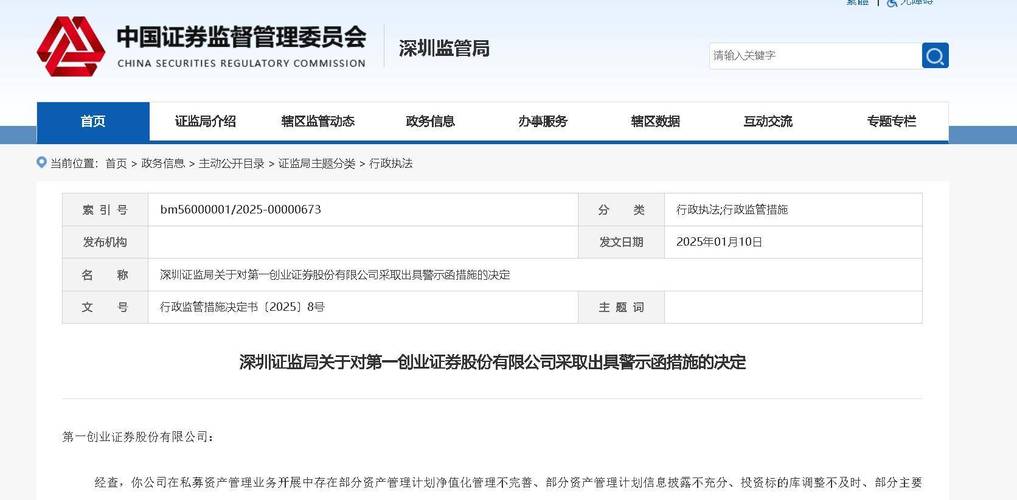Click the 中国证券监督管理委员会 title text
This screenshot has width=1017, height=500.
241,37
